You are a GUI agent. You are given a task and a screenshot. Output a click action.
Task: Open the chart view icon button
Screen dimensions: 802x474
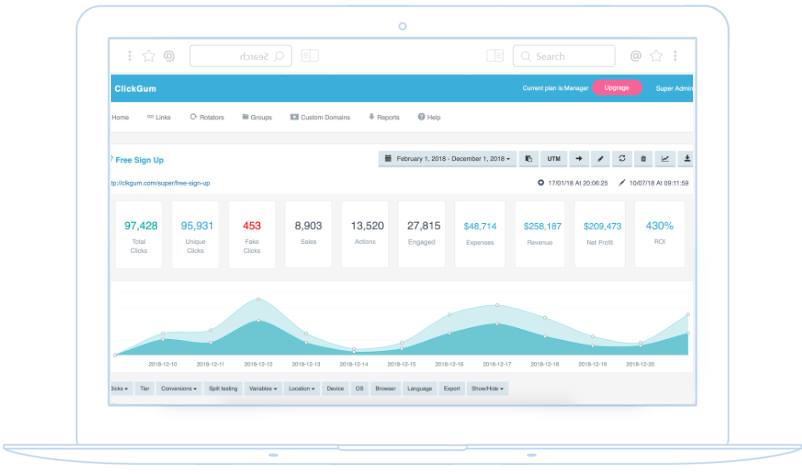(664, 159)
